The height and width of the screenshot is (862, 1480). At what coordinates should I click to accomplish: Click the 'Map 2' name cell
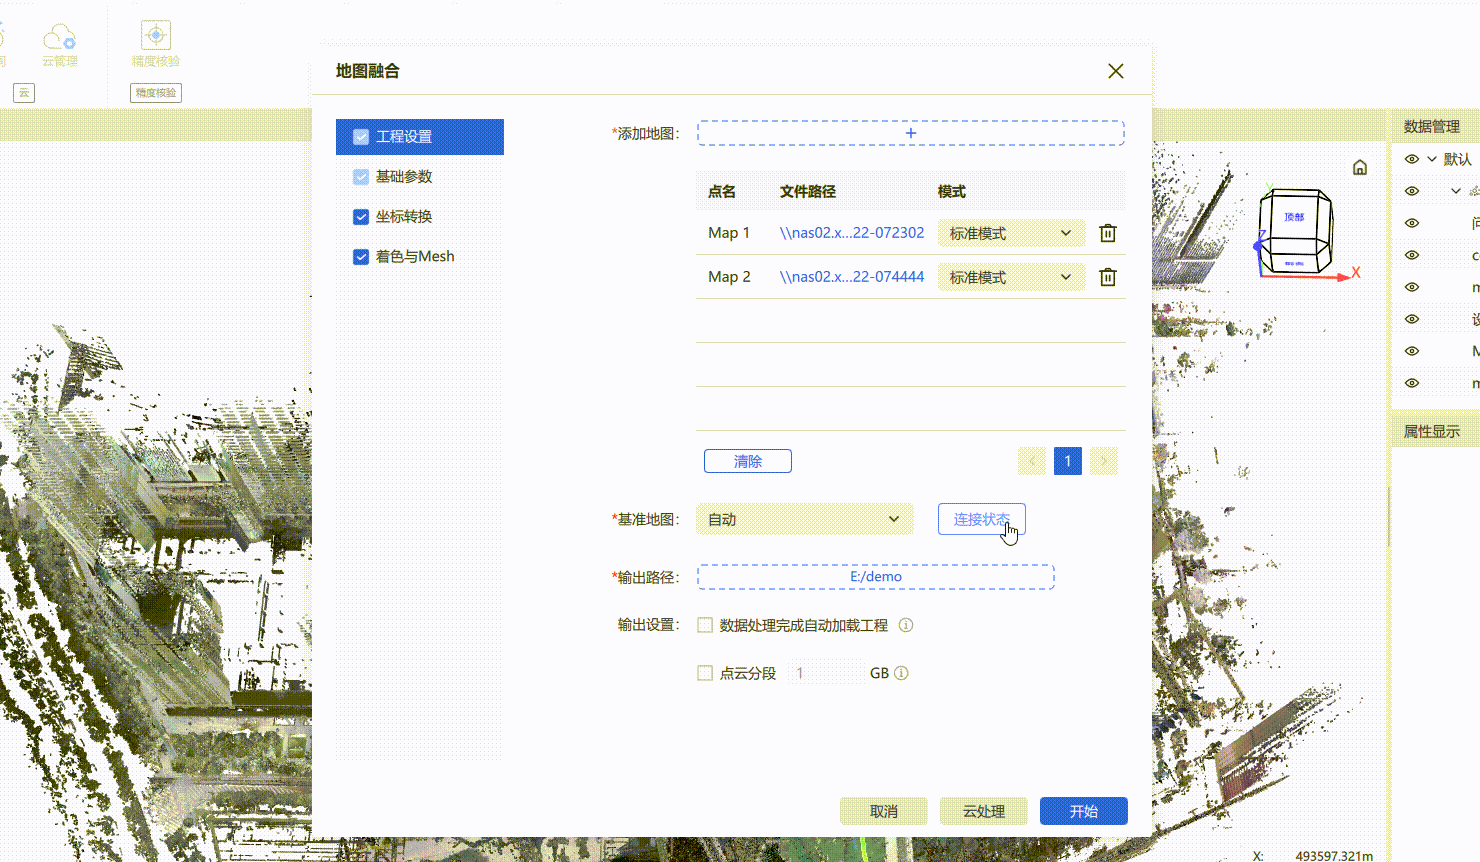pos(729,277)
